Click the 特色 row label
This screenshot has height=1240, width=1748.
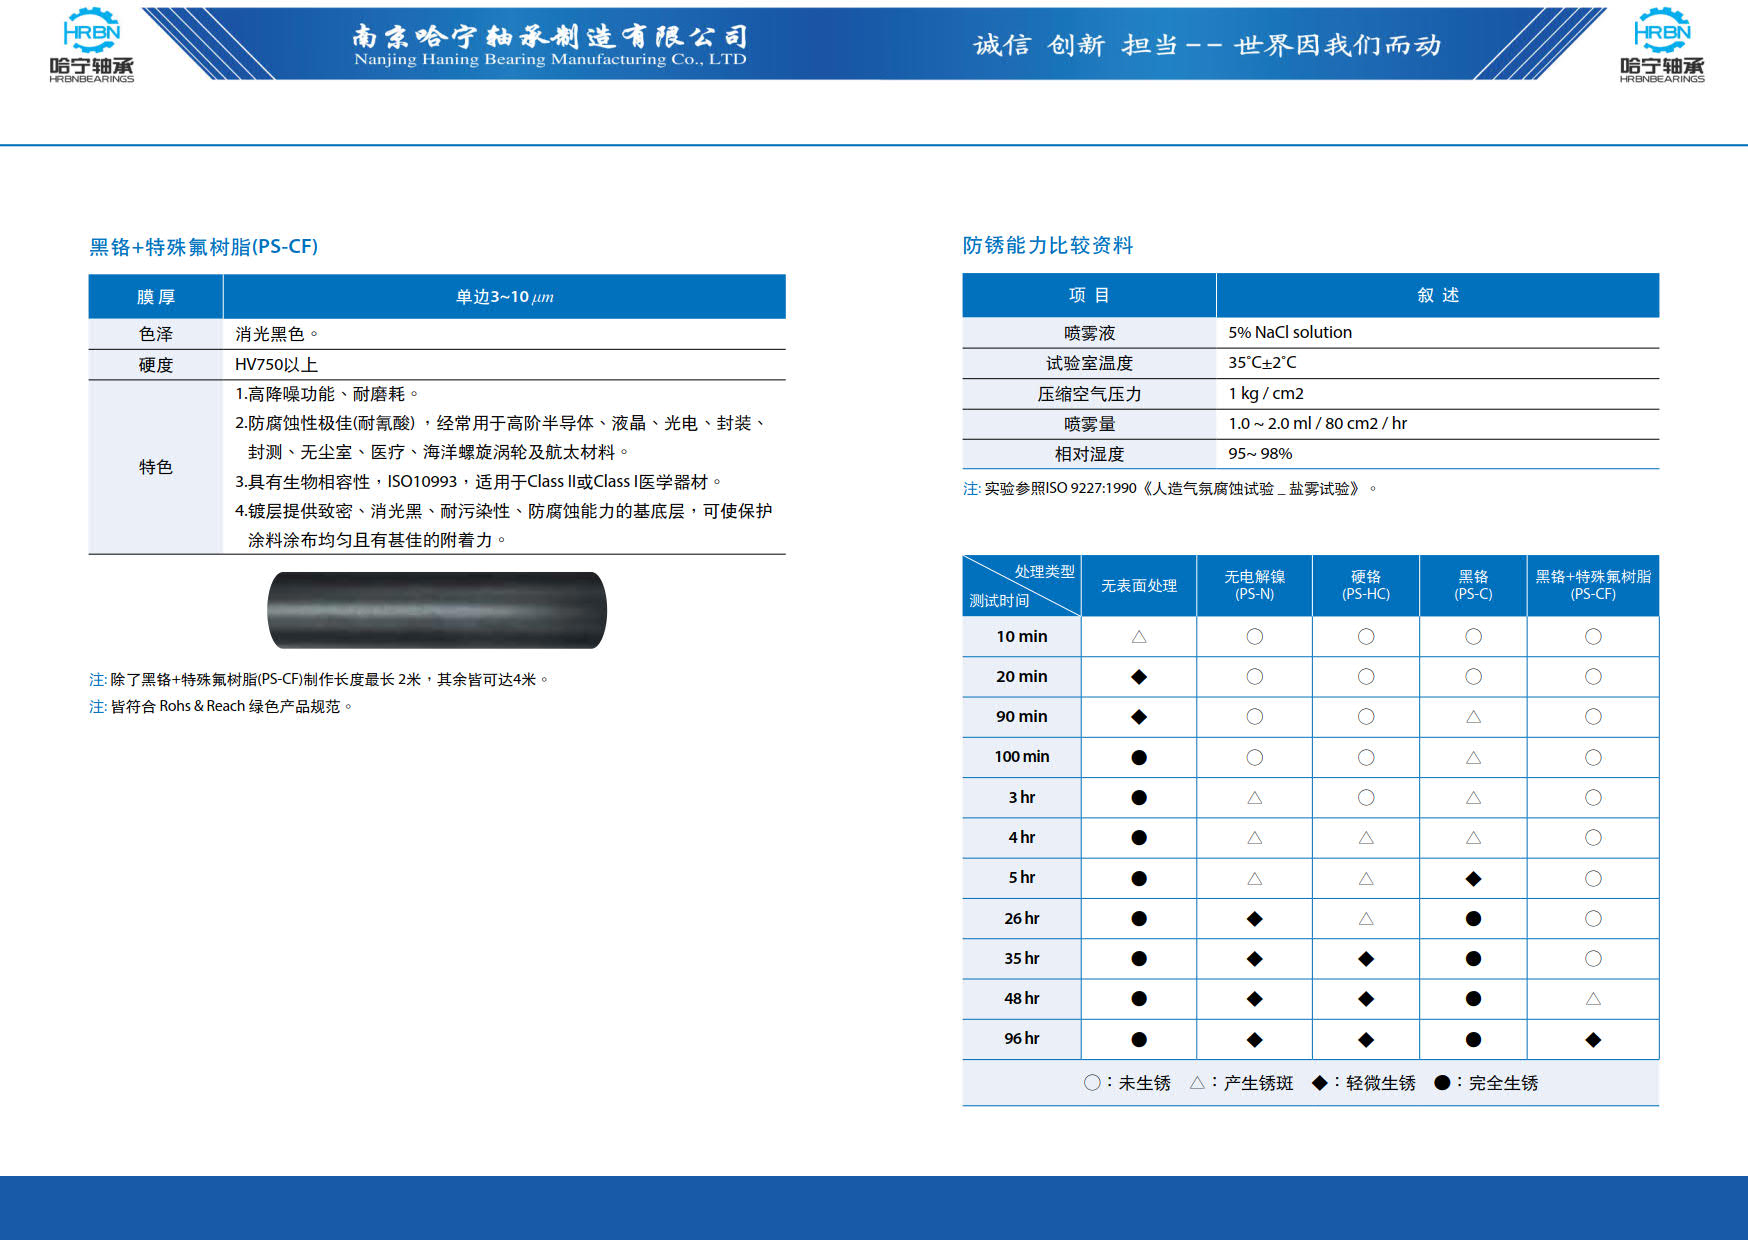point(156,467)
